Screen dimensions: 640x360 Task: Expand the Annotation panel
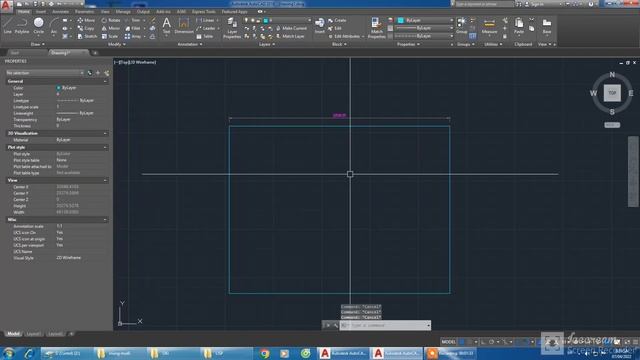click(190, 44)
